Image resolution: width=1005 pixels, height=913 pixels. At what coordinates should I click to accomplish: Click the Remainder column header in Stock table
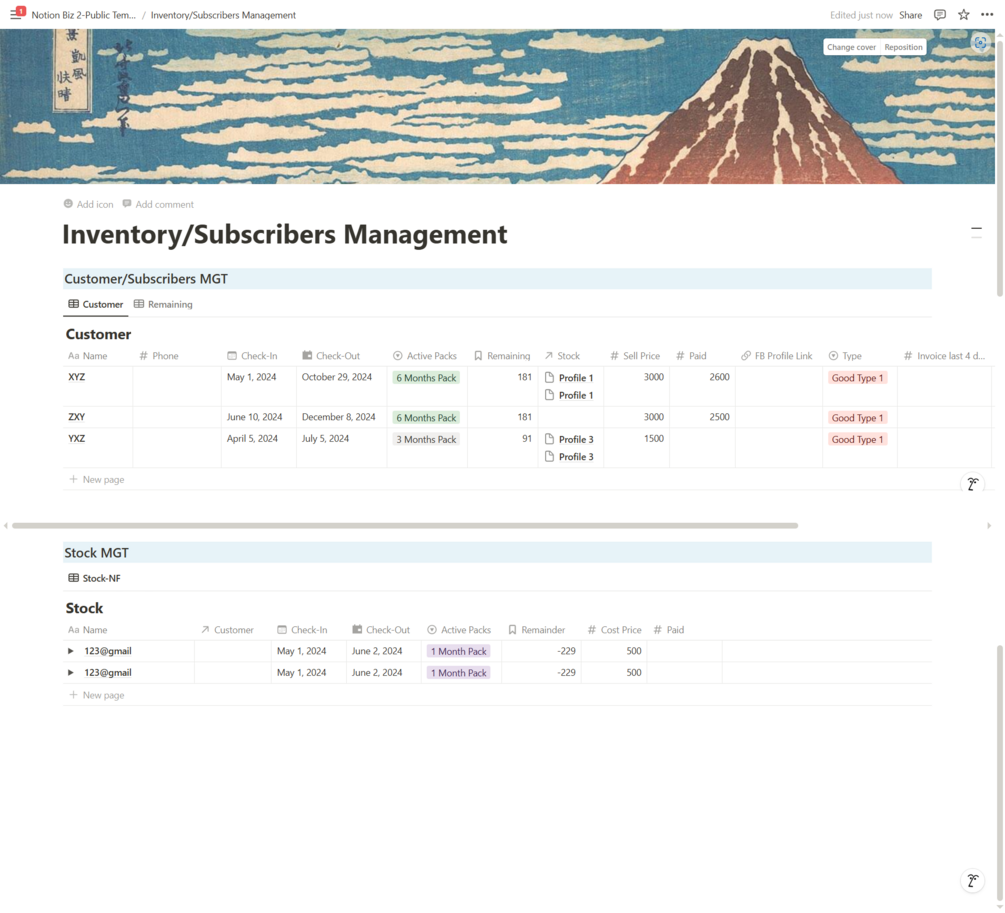(x=536, y=630)
